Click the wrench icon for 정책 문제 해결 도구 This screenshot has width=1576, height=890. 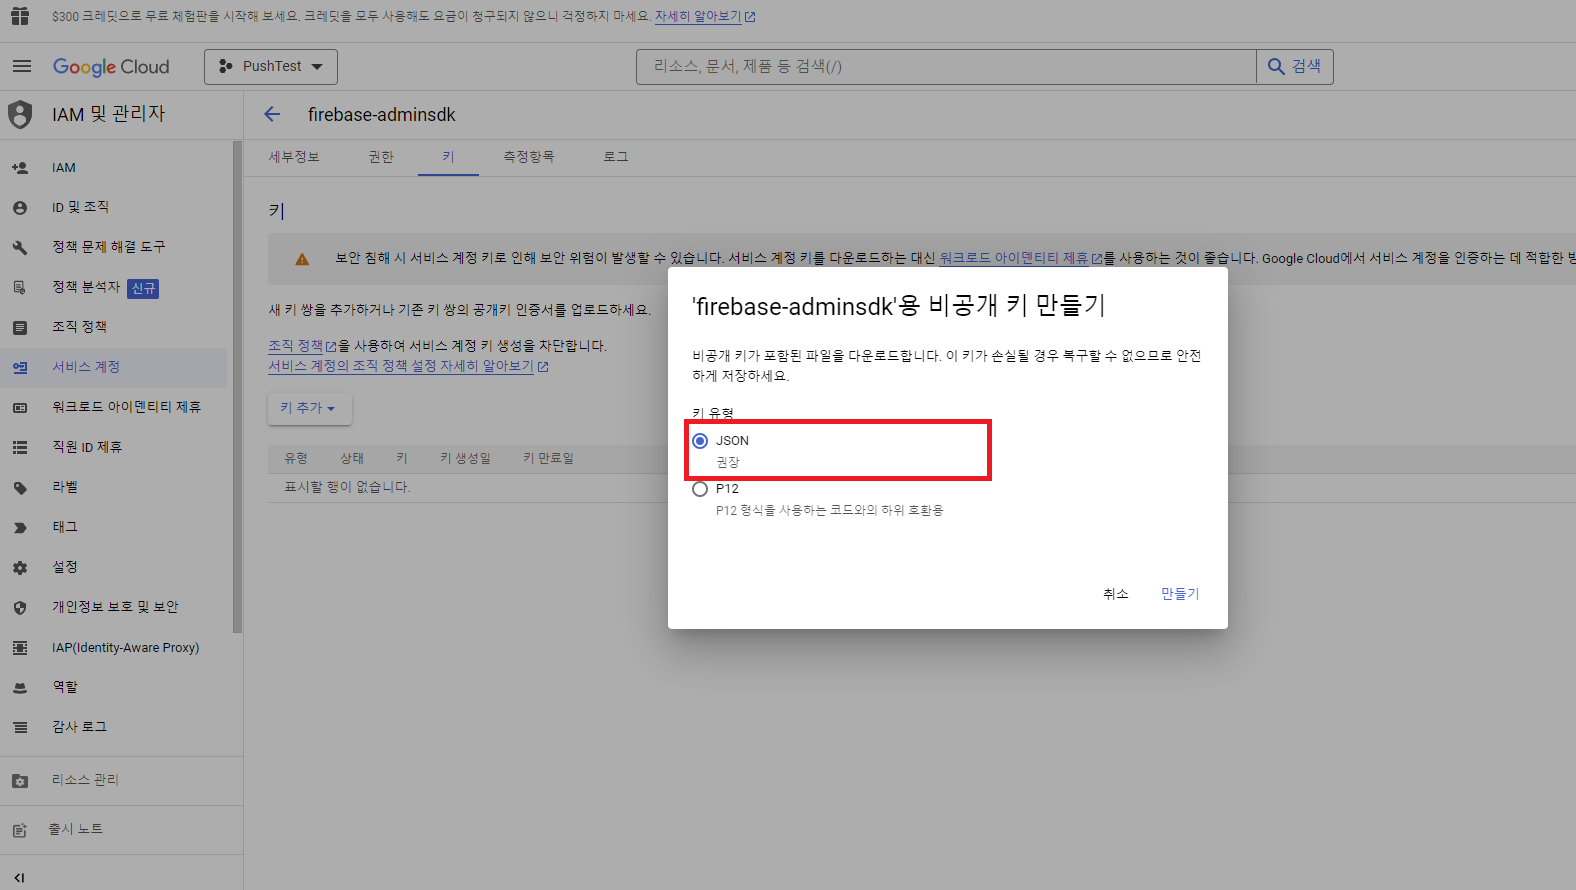20,248
